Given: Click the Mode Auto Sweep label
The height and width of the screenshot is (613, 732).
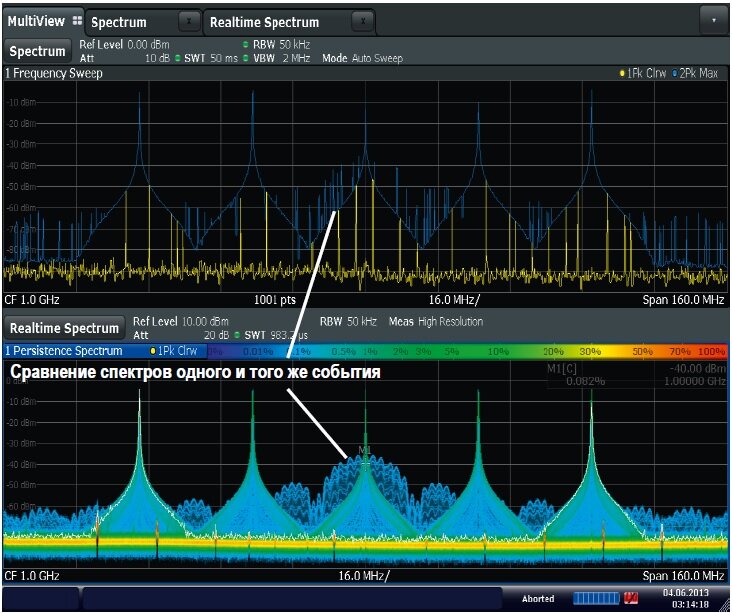Looking at the screenshot, I should [x=362, y=58].
